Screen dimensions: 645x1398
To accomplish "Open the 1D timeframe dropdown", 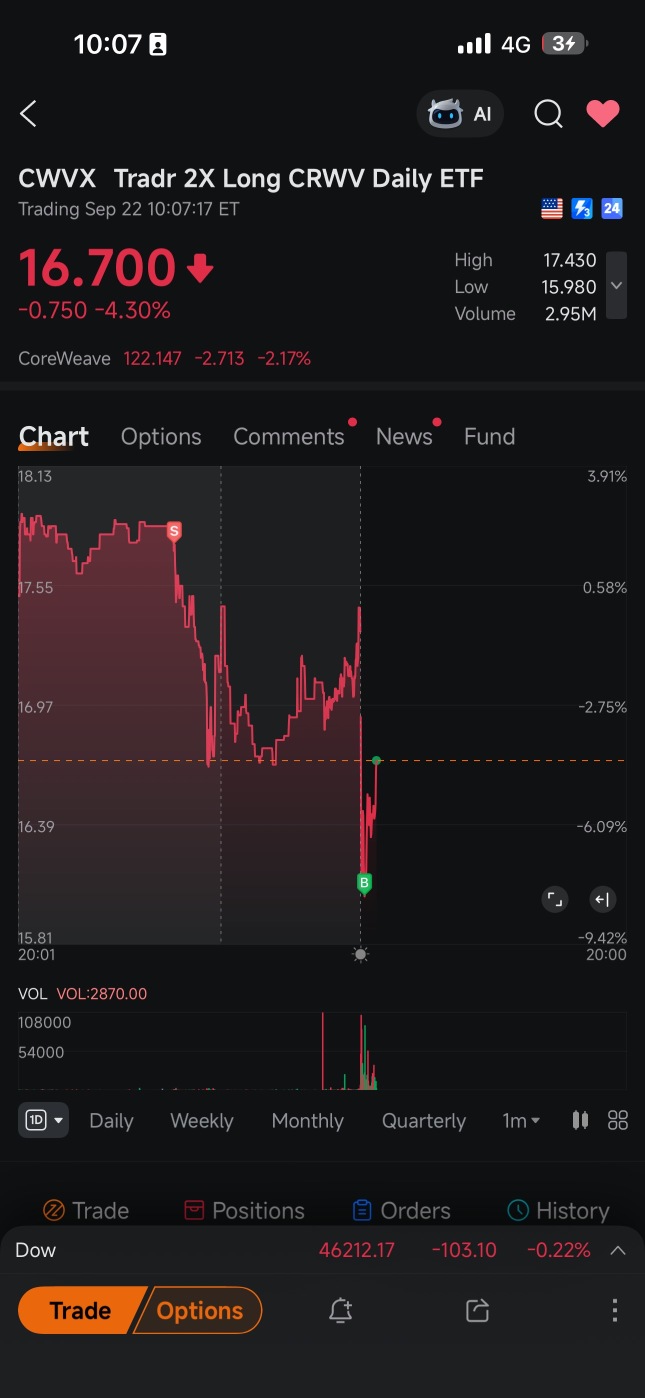I will click(43, 1120).
